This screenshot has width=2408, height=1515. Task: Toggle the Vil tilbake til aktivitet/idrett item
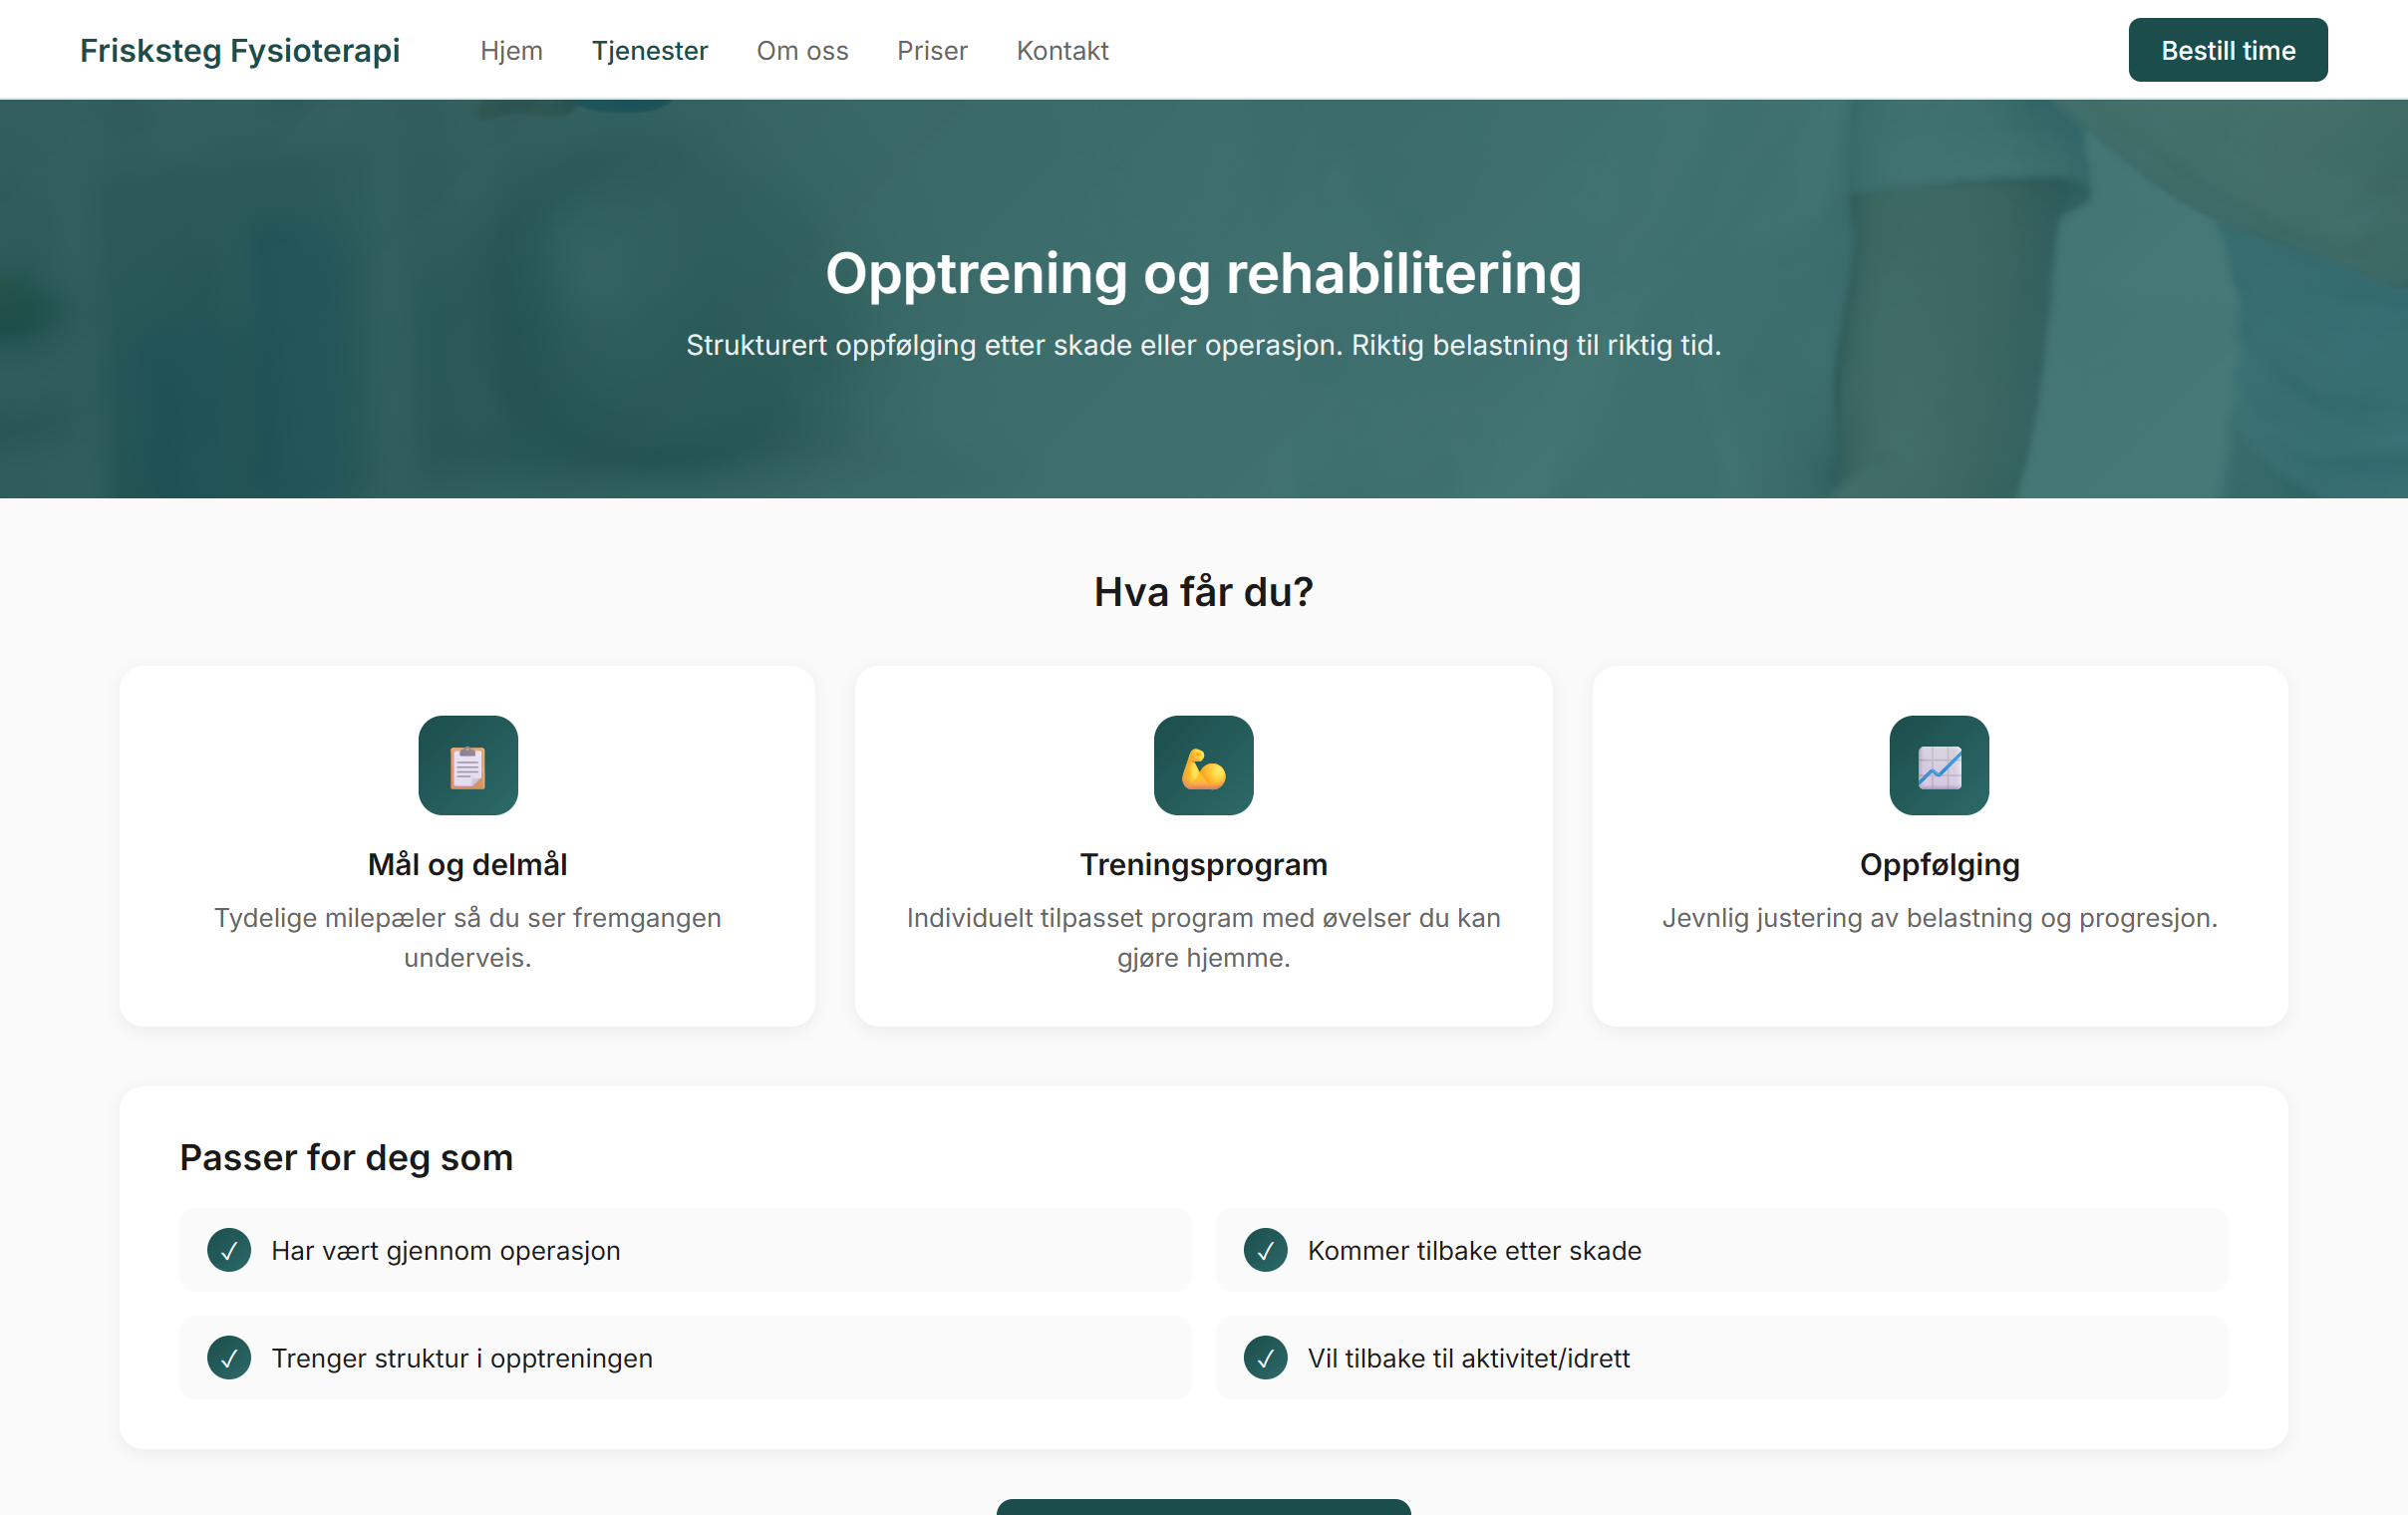pos(1720,1358)
